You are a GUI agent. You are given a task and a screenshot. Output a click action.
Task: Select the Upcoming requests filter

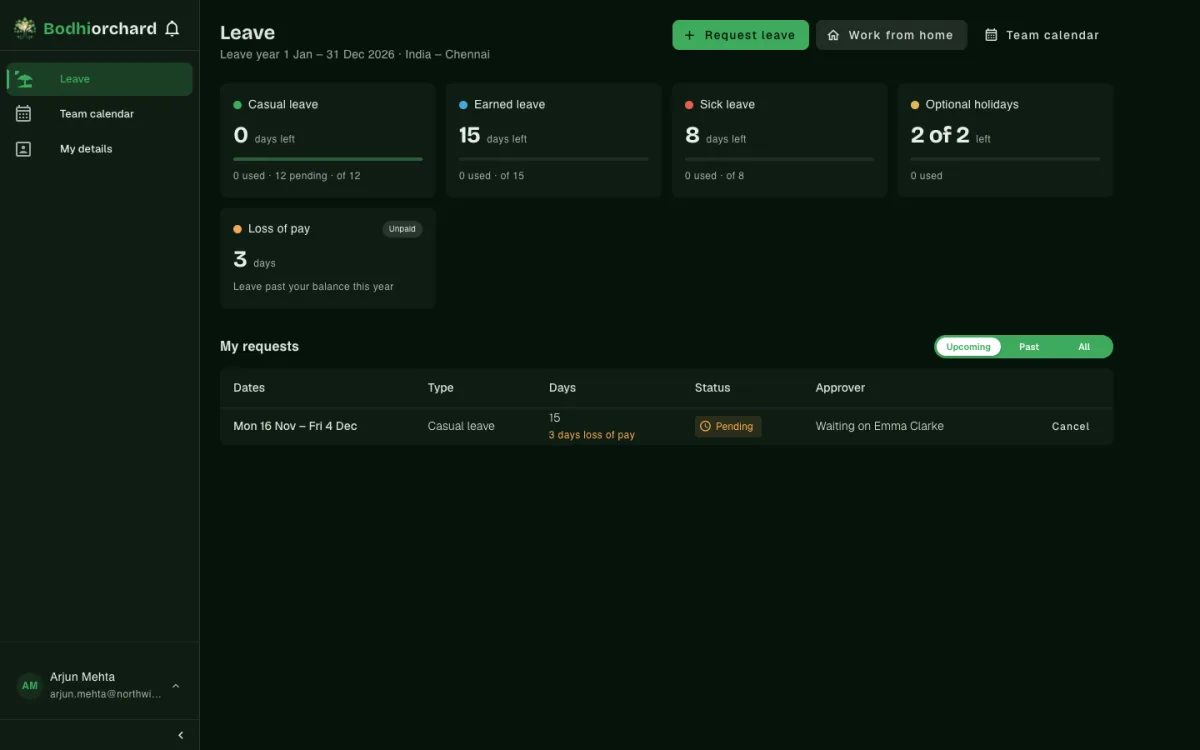(x=968, y=347)
